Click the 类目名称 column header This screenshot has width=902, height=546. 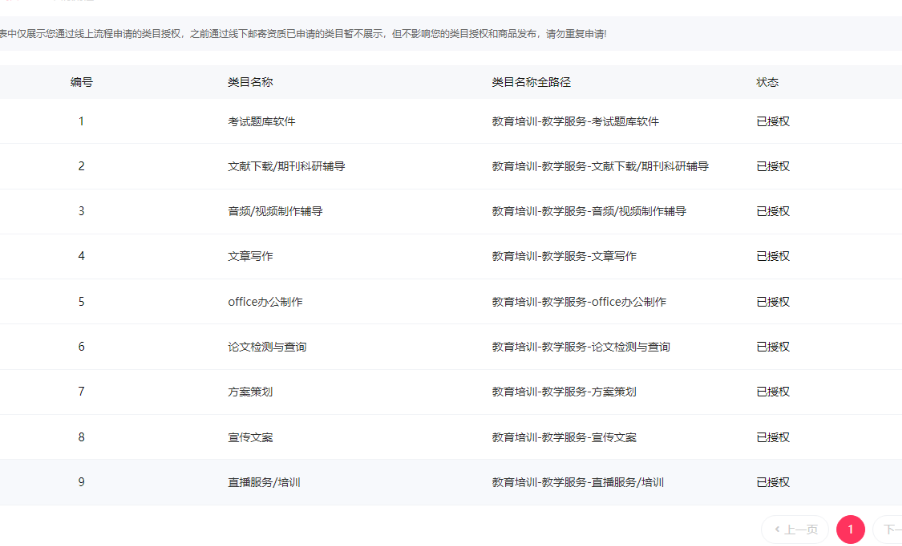coord(250,82)
